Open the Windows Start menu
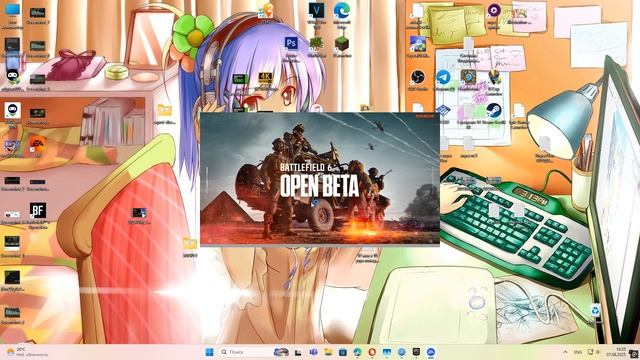This screenshot has width=640, height=360. [x=209, y=352]
